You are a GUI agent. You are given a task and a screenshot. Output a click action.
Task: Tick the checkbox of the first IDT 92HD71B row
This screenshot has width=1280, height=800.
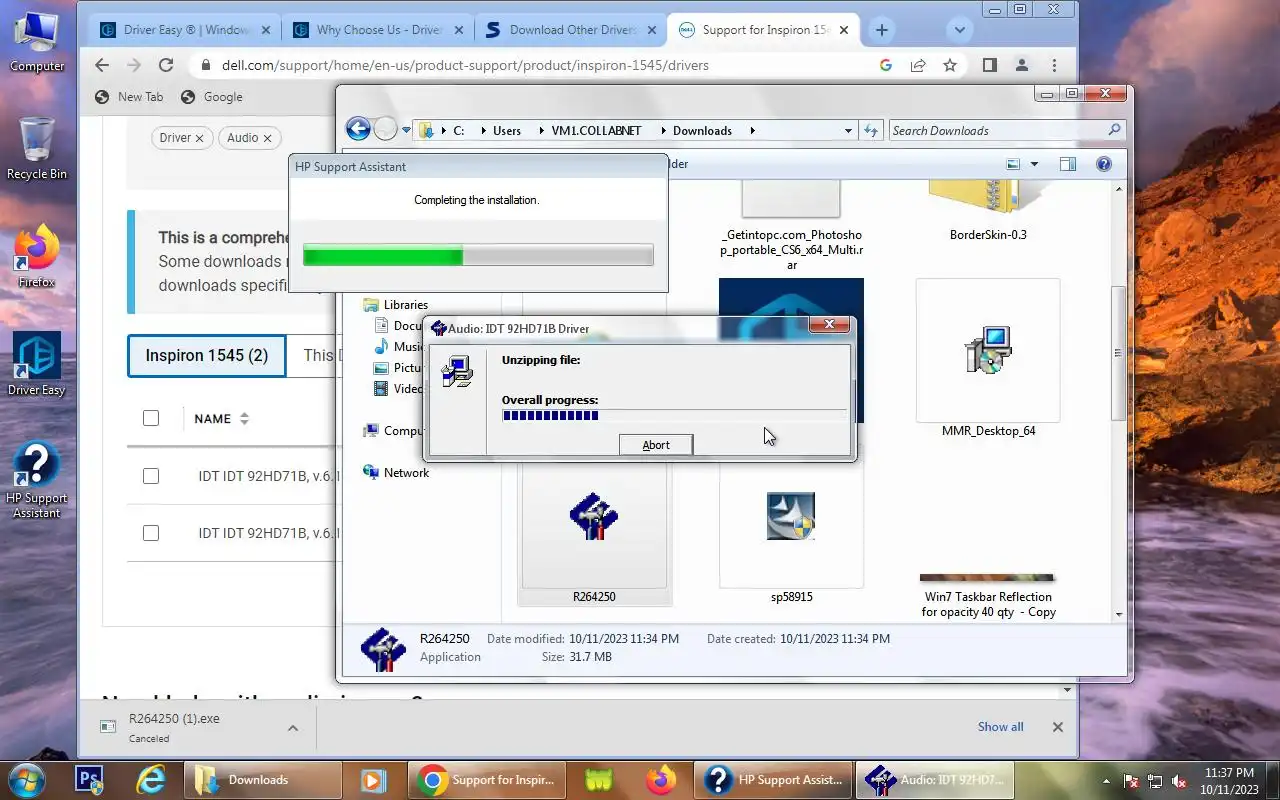[151, 476]
